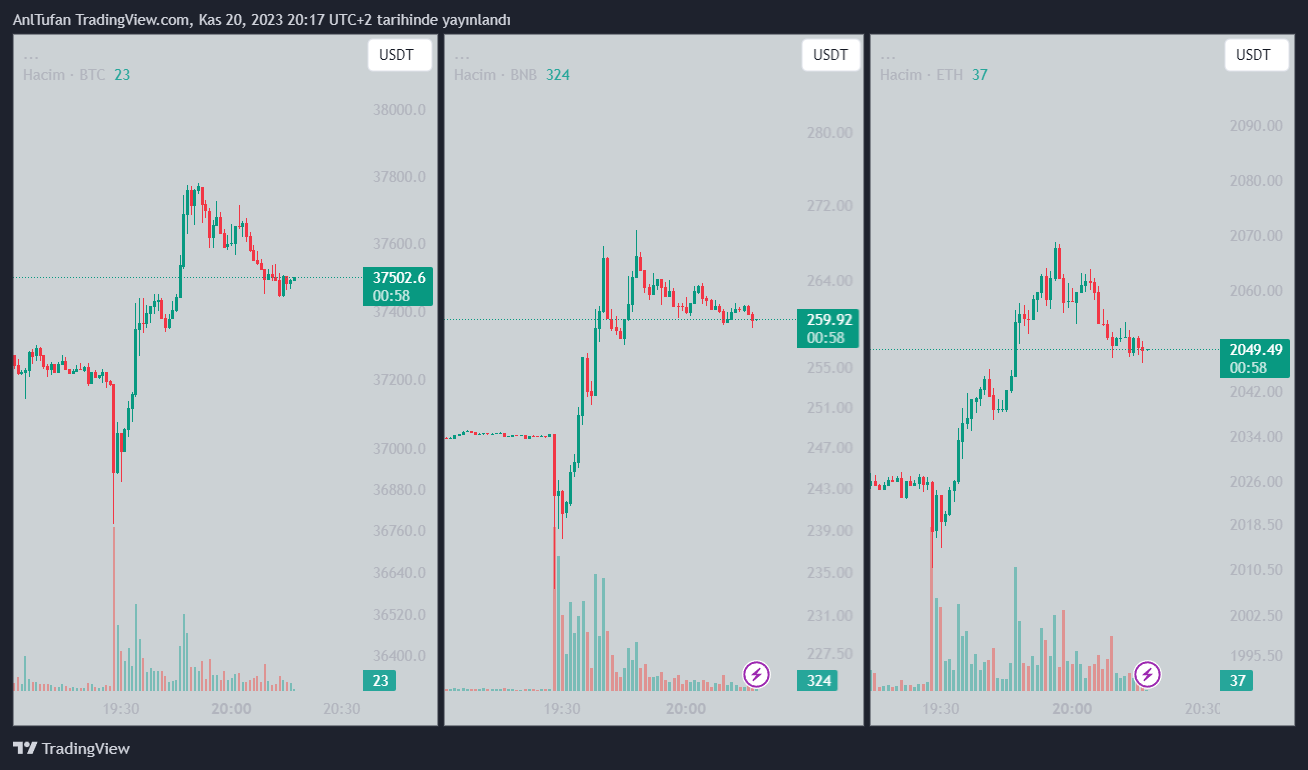Image resolution: width=1308 pixels, height=770 pixels.
Task: Click the 19:30 time marker on the ETH chart
Action: (940, 708)
